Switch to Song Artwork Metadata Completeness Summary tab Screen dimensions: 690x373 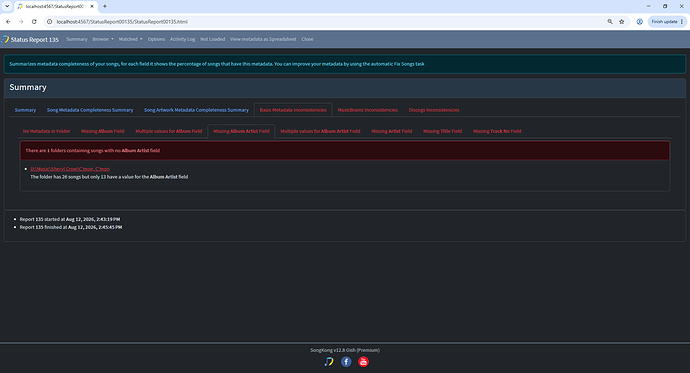click(196, 110)
